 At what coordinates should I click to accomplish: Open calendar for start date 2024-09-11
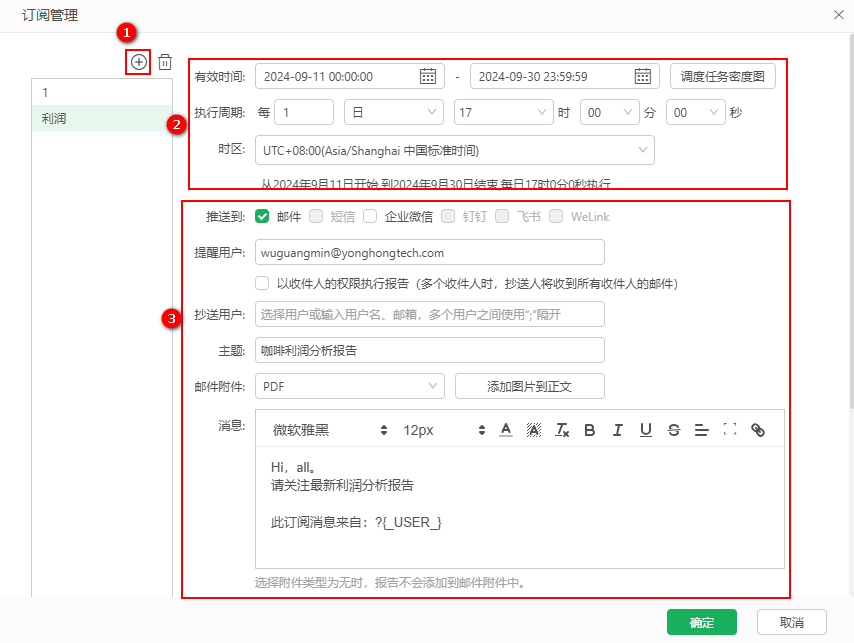pyautogui.click(x=428, y=76)
